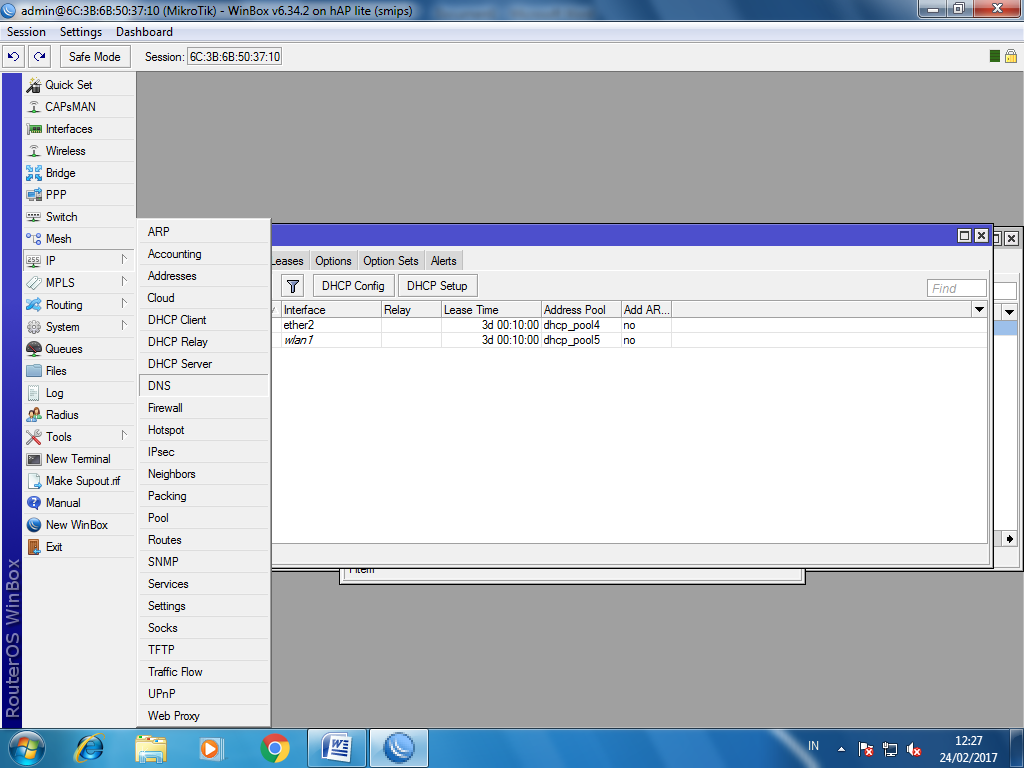Click the filter funnel icon in DHCP window
The height and width of the screenshot is (768, 1024).
pos(293,286)
